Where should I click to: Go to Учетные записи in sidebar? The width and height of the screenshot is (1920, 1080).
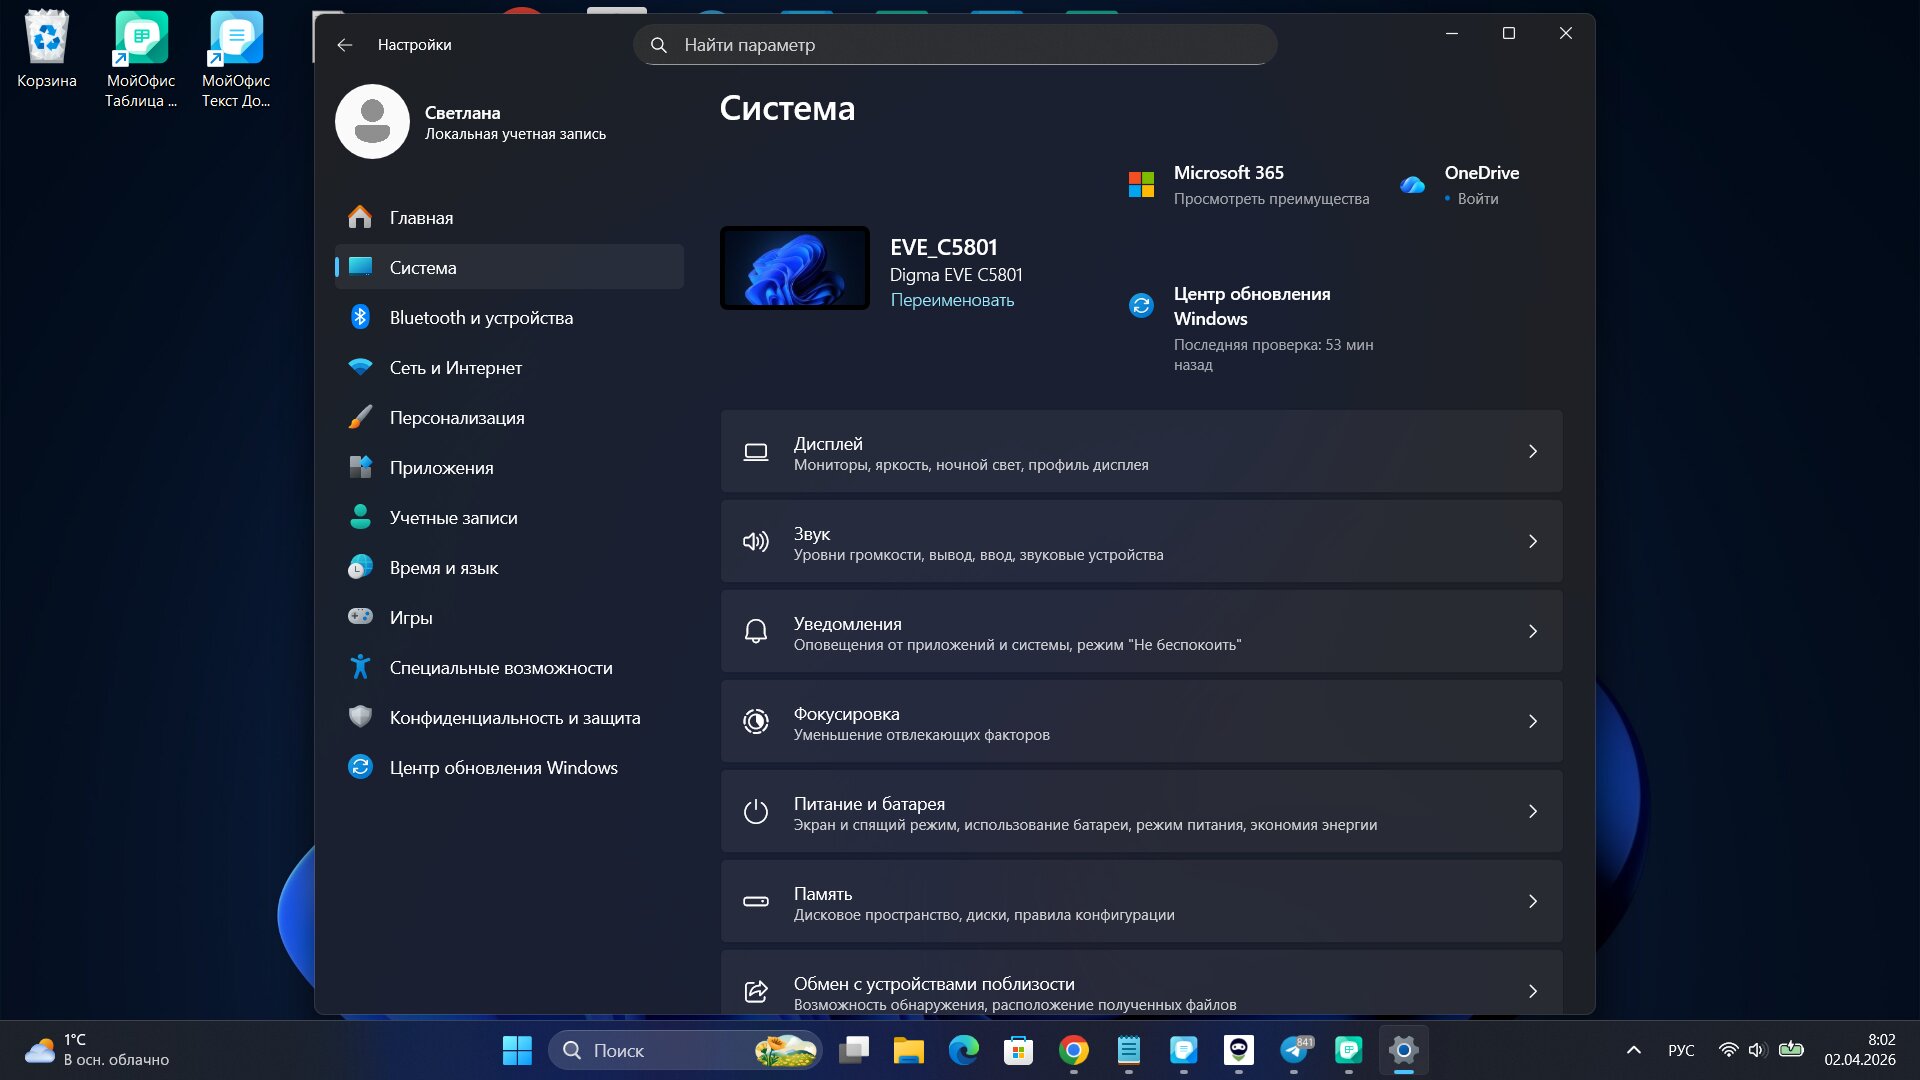[x=453, y=518]
